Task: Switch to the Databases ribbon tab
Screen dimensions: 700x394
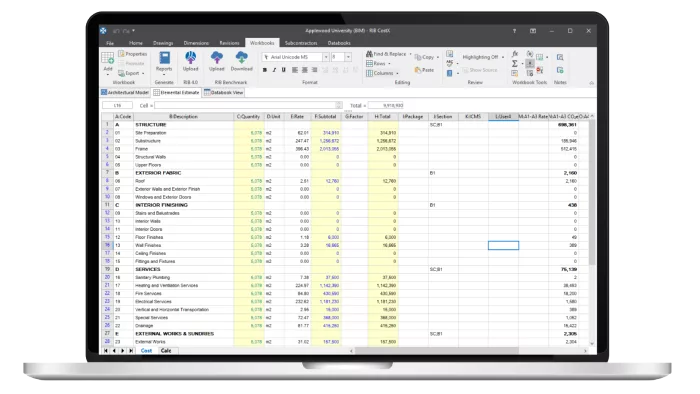Action: [339, 43]
